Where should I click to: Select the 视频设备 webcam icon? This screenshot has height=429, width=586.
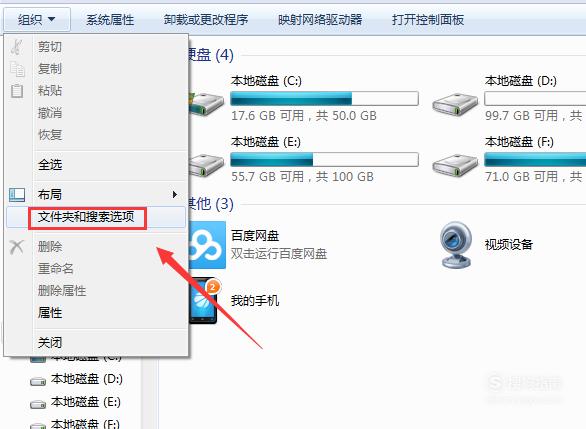tap(455, 245)
